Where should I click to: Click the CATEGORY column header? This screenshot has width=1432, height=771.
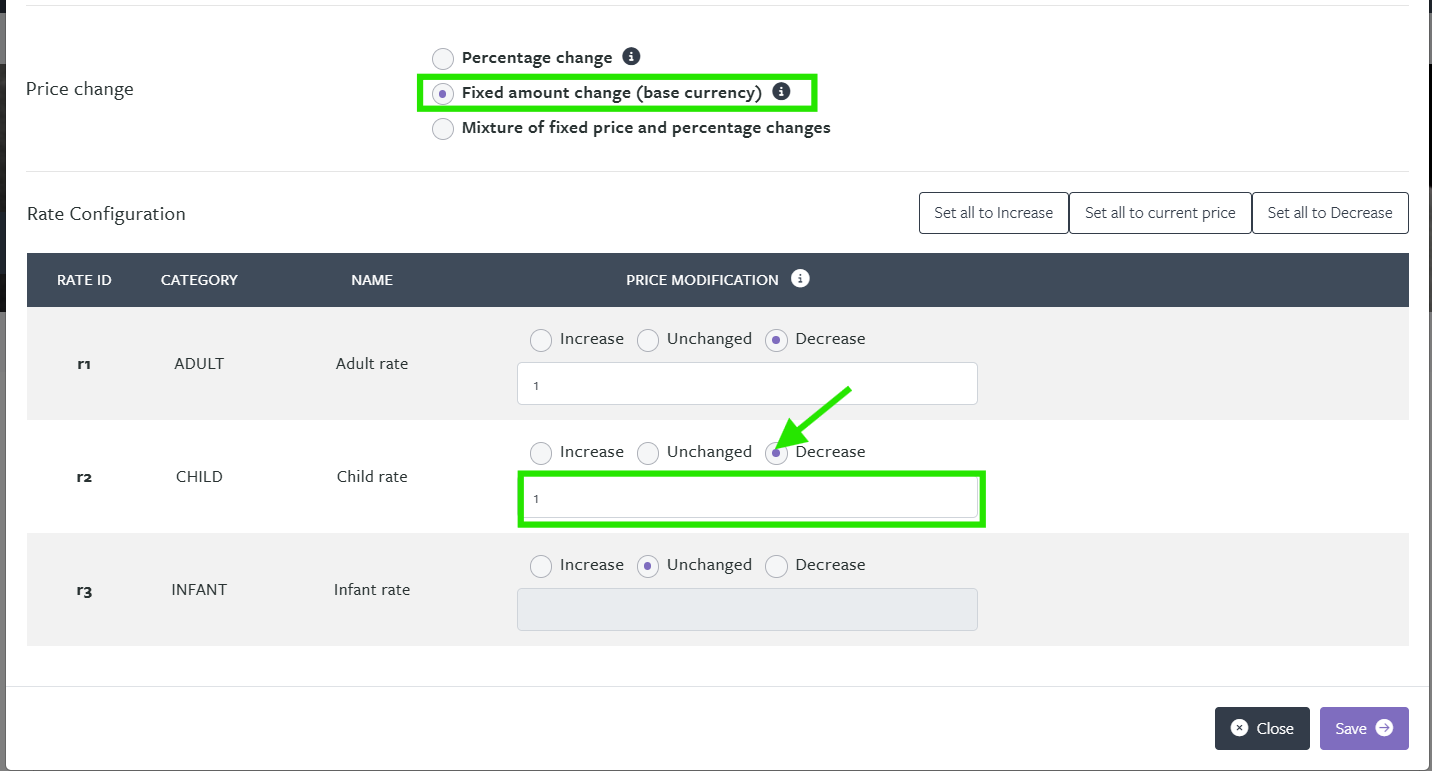pos(199,280)
